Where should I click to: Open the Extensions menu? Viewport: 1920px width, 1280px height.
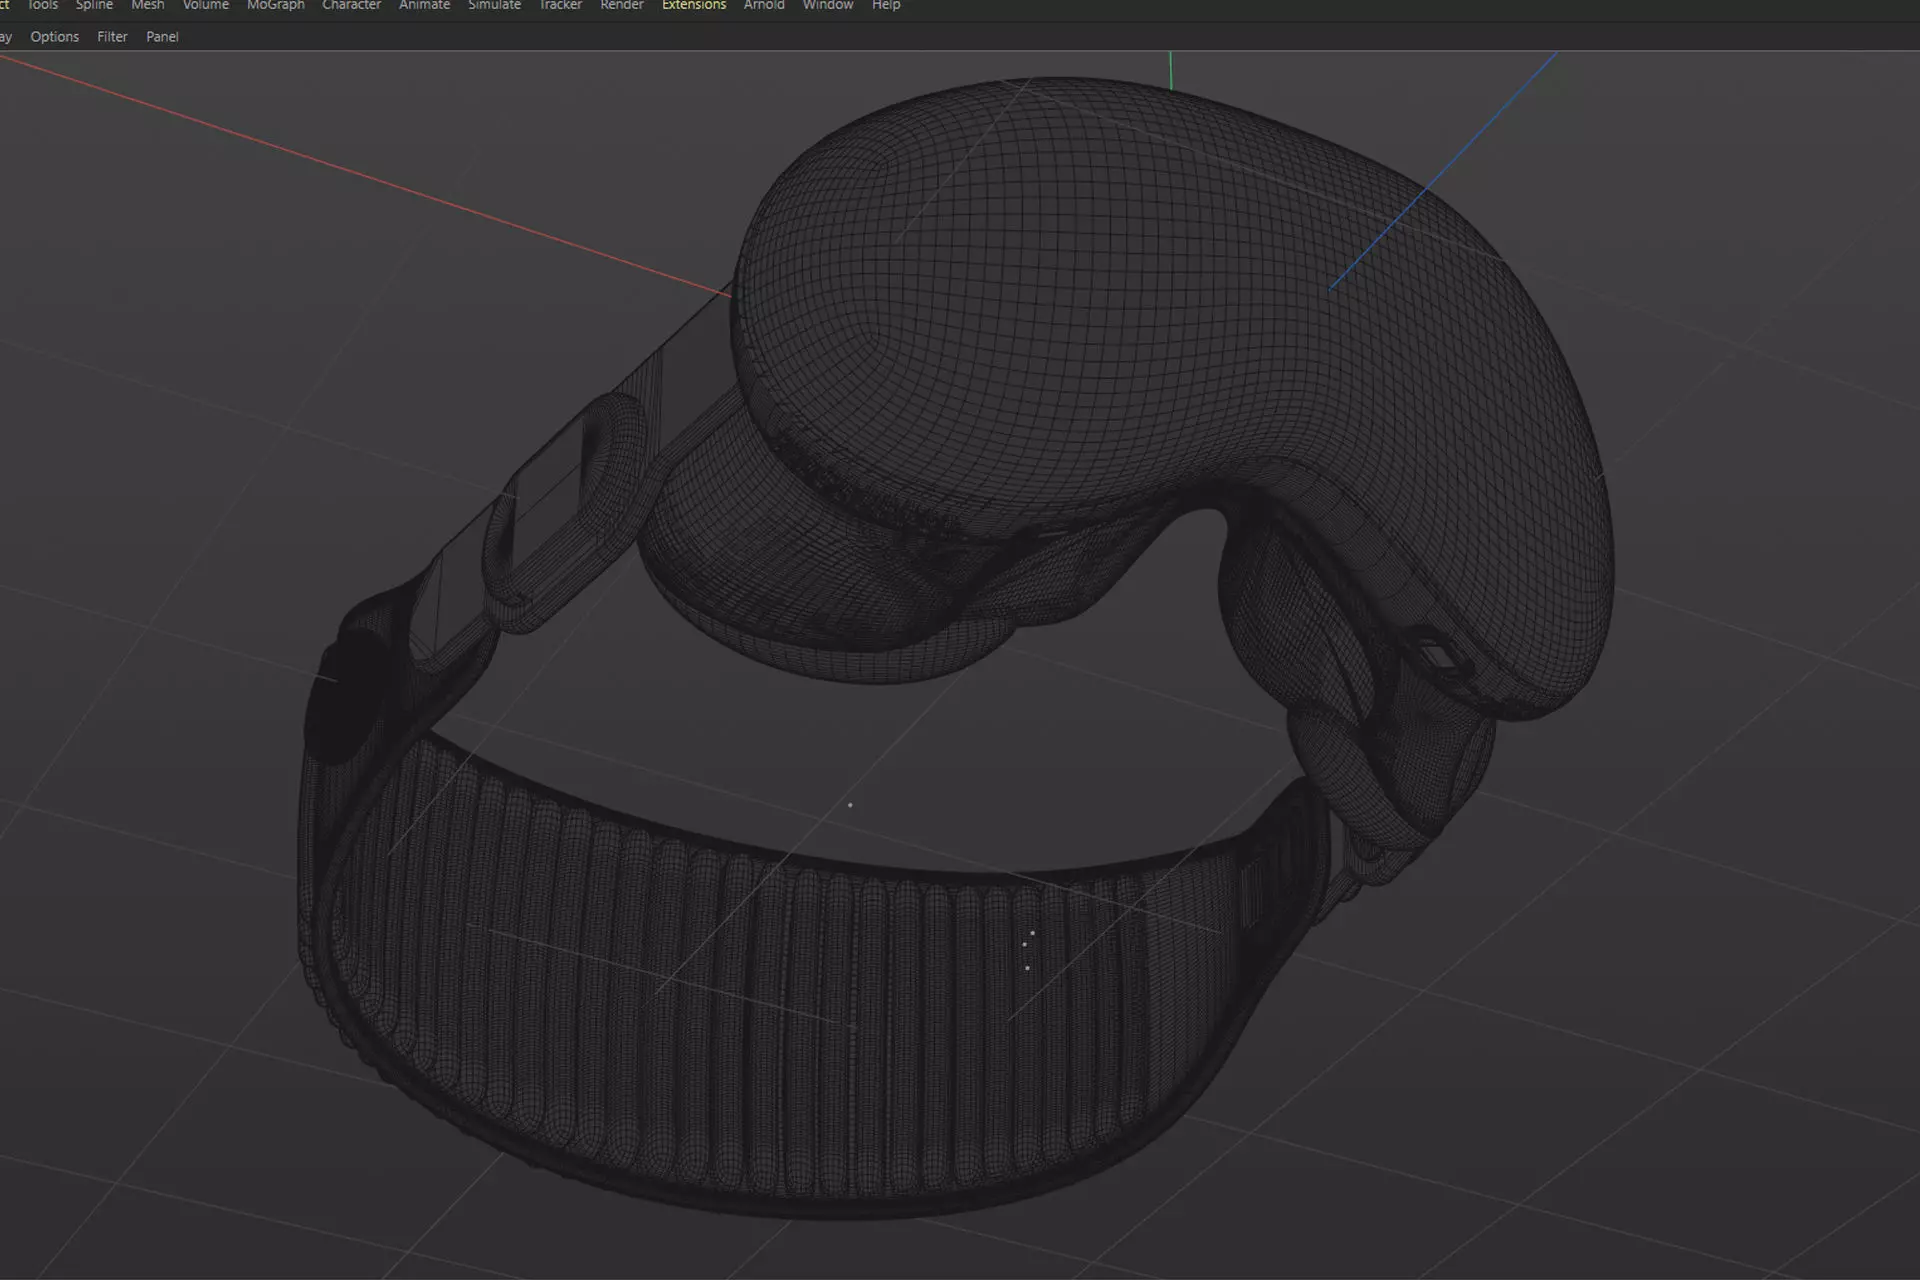point(694,5)
